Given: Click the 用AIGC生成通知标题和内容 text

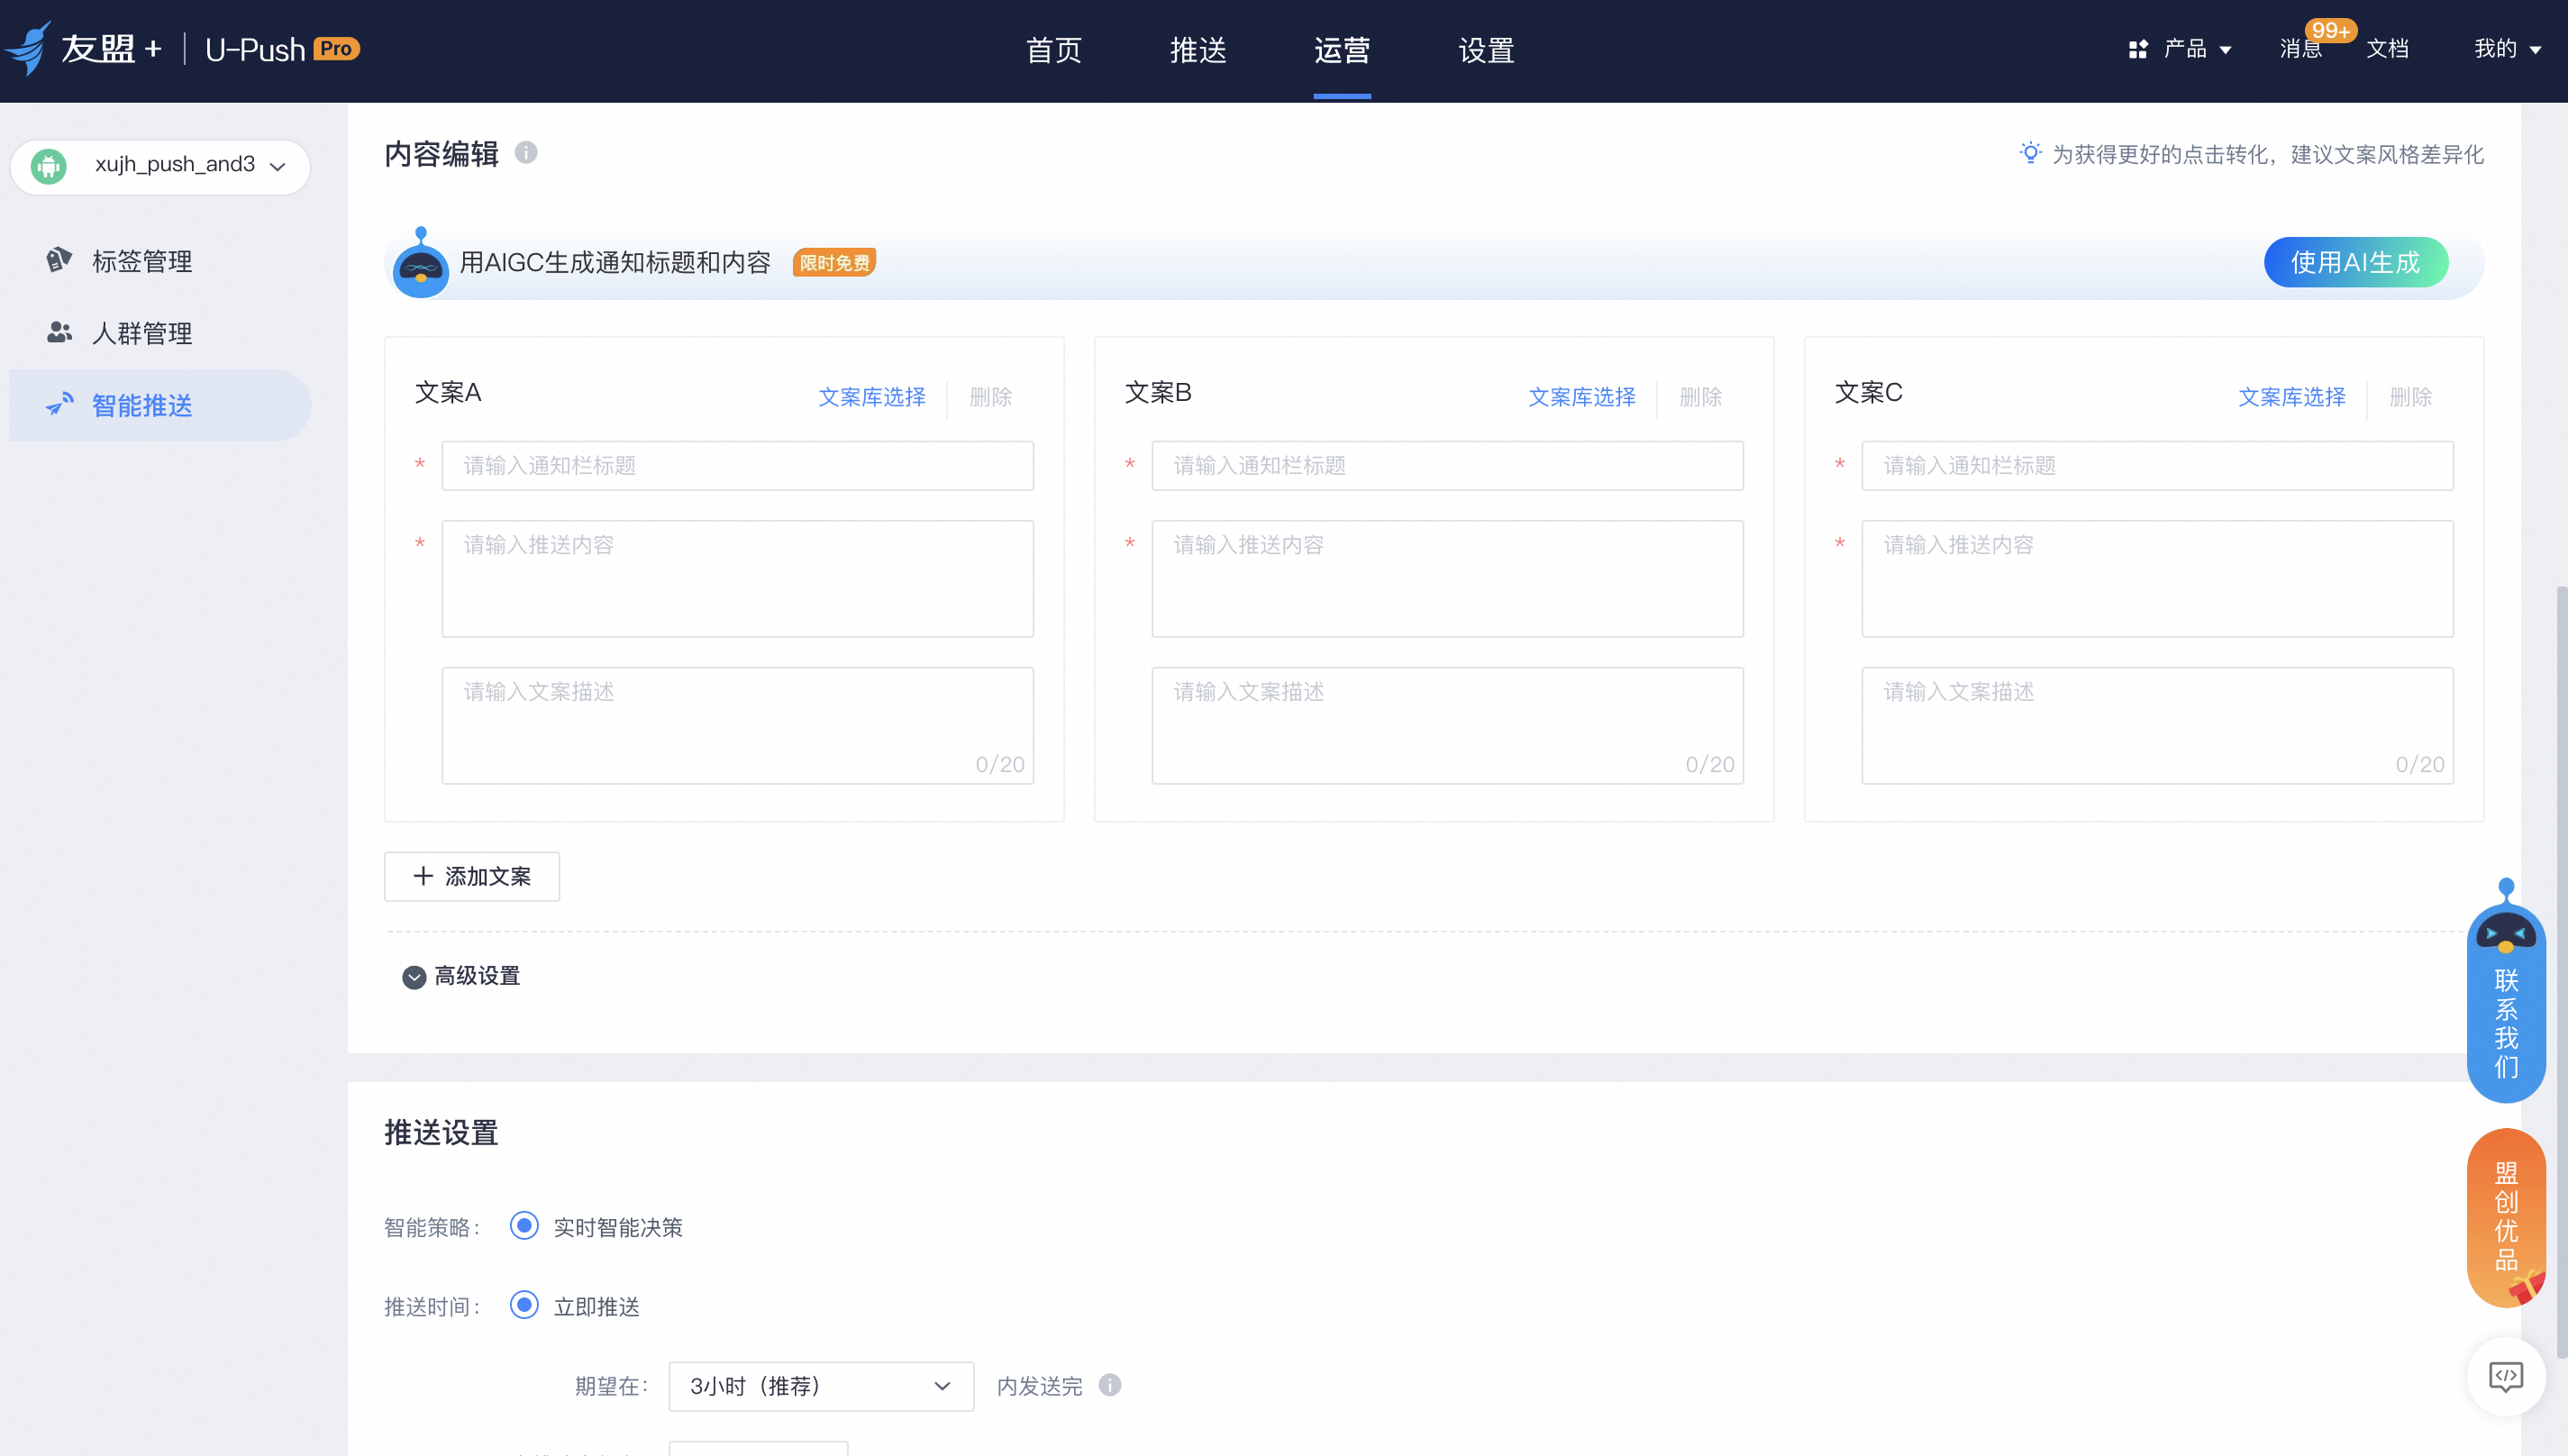Looking at the screenshot, I should point(615,262).
